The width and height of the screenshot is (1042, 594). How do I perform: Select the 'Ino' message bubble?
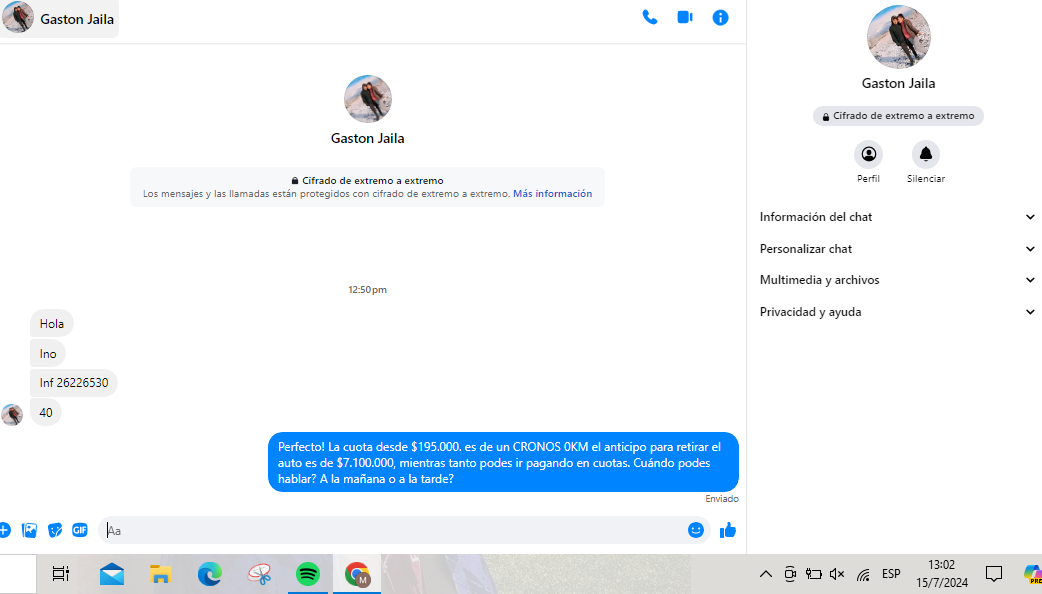pos(48,354)
